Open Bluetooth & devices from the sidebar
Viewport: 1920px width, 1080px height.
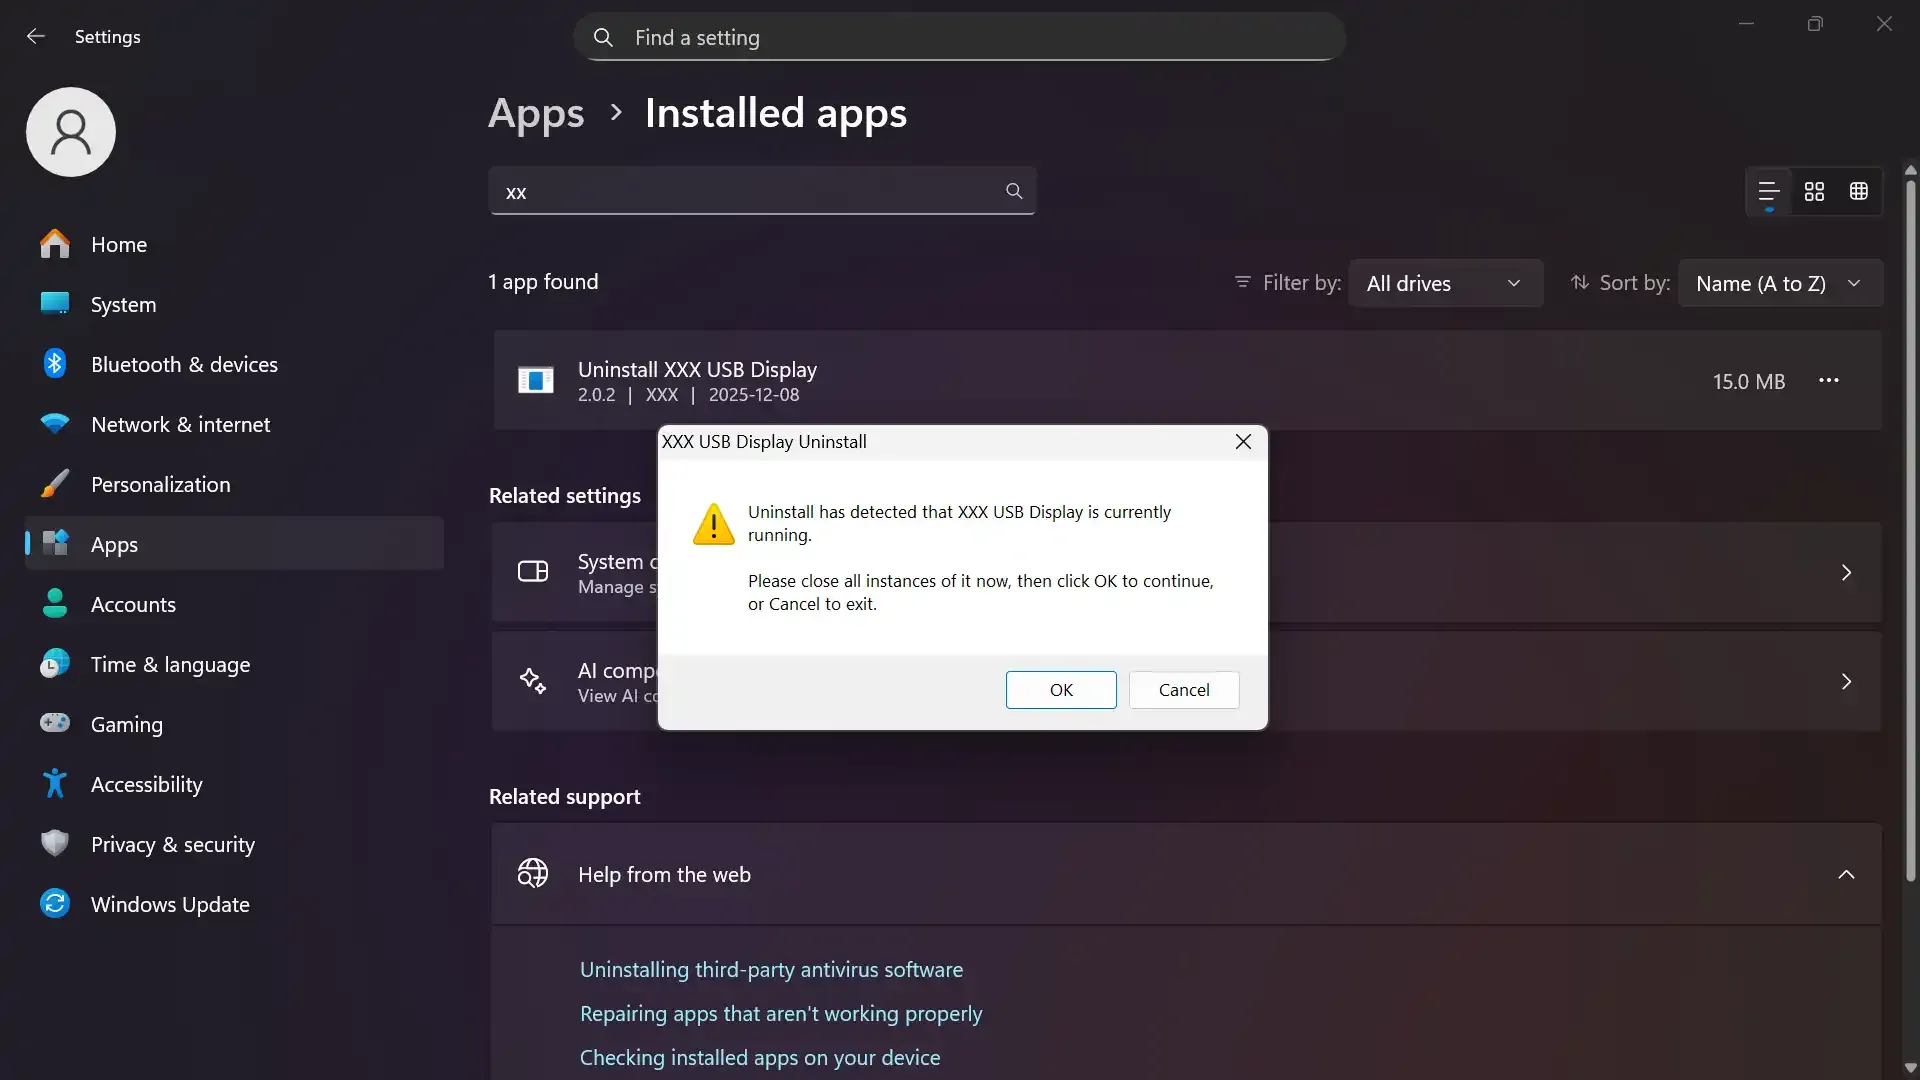click(x=185, y=364)
